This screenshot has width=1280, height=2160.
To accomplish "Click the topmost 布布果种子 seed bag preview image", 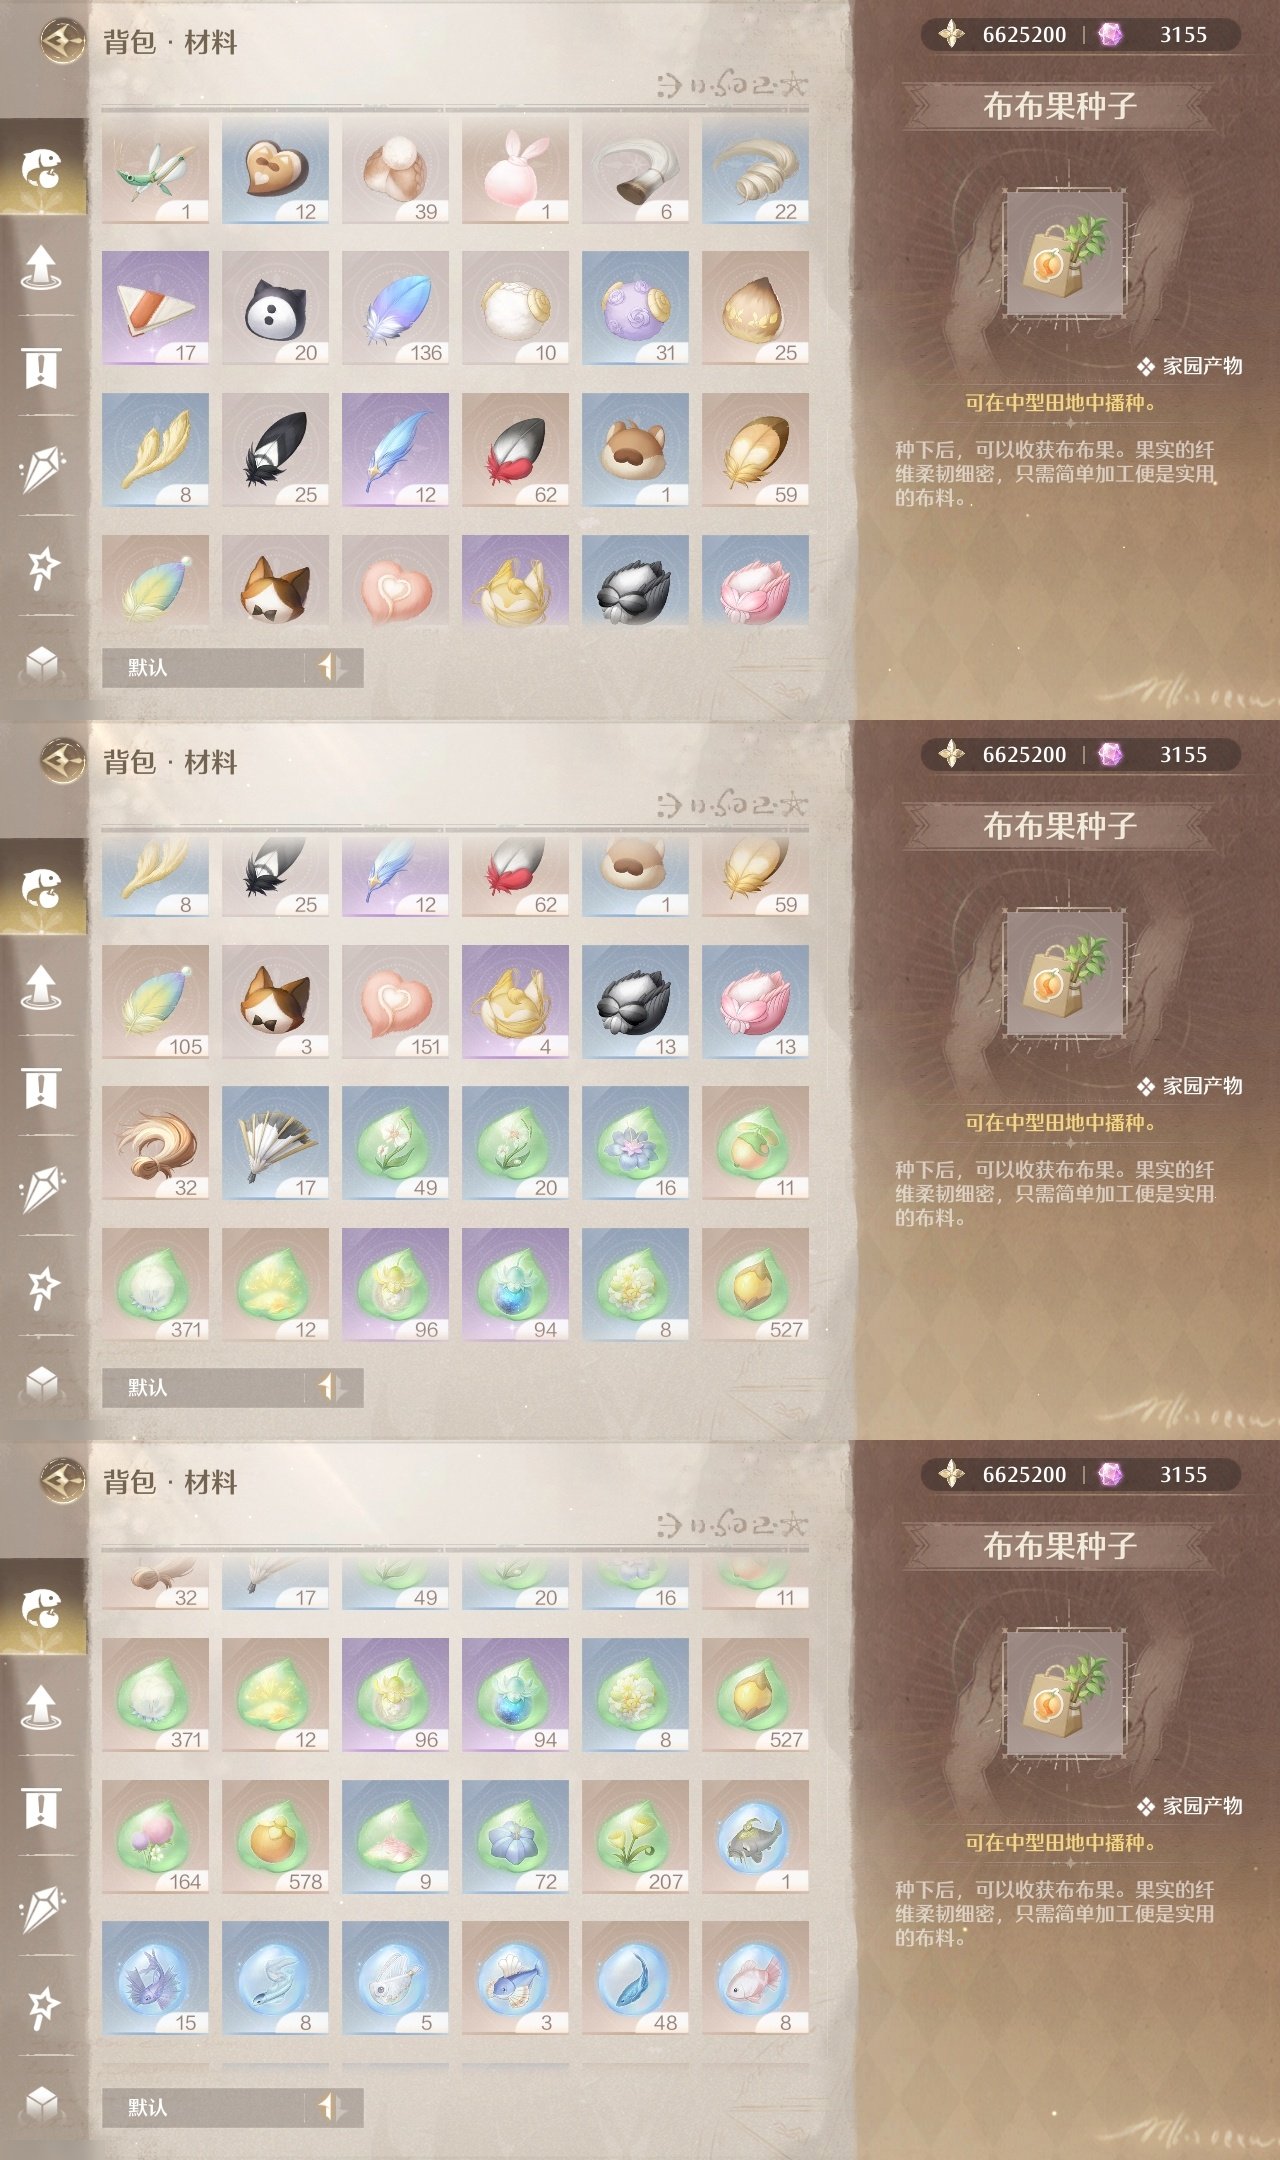I will pyautogui.click(x=1065, y=255).
